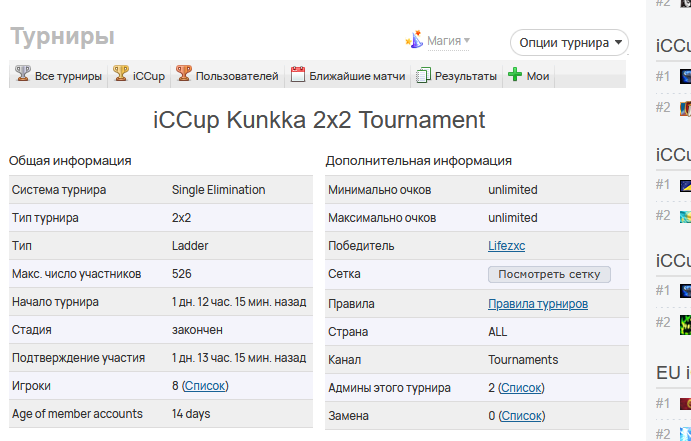The image size is (691, 441).
Task: Click the Общая информация section heading
Action: [70, 160]
